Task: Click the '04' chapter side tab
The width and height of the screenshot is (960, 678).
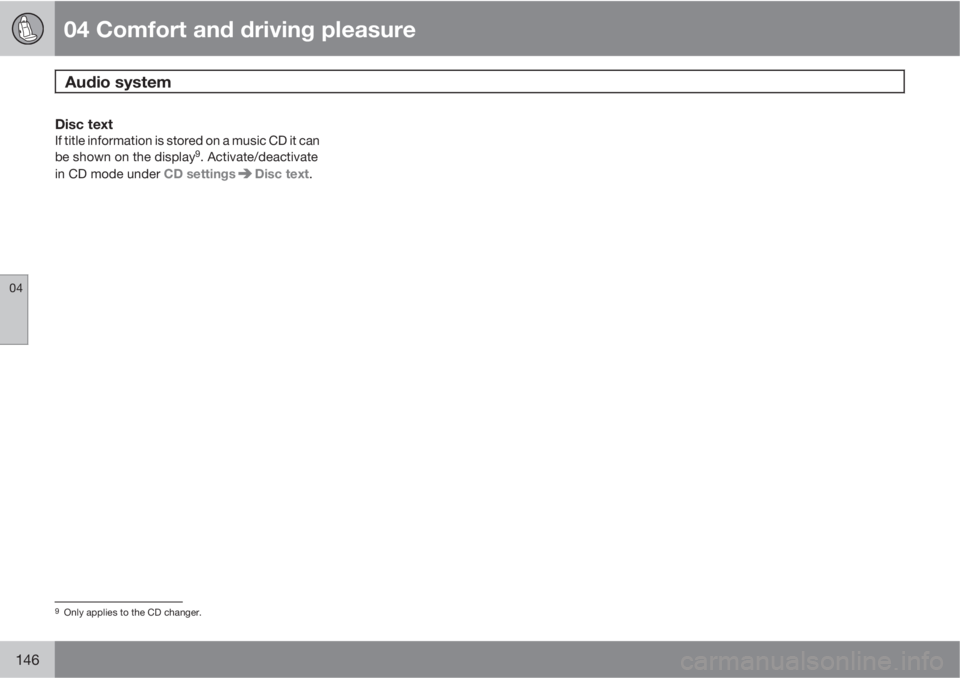Action: point(14,309)
